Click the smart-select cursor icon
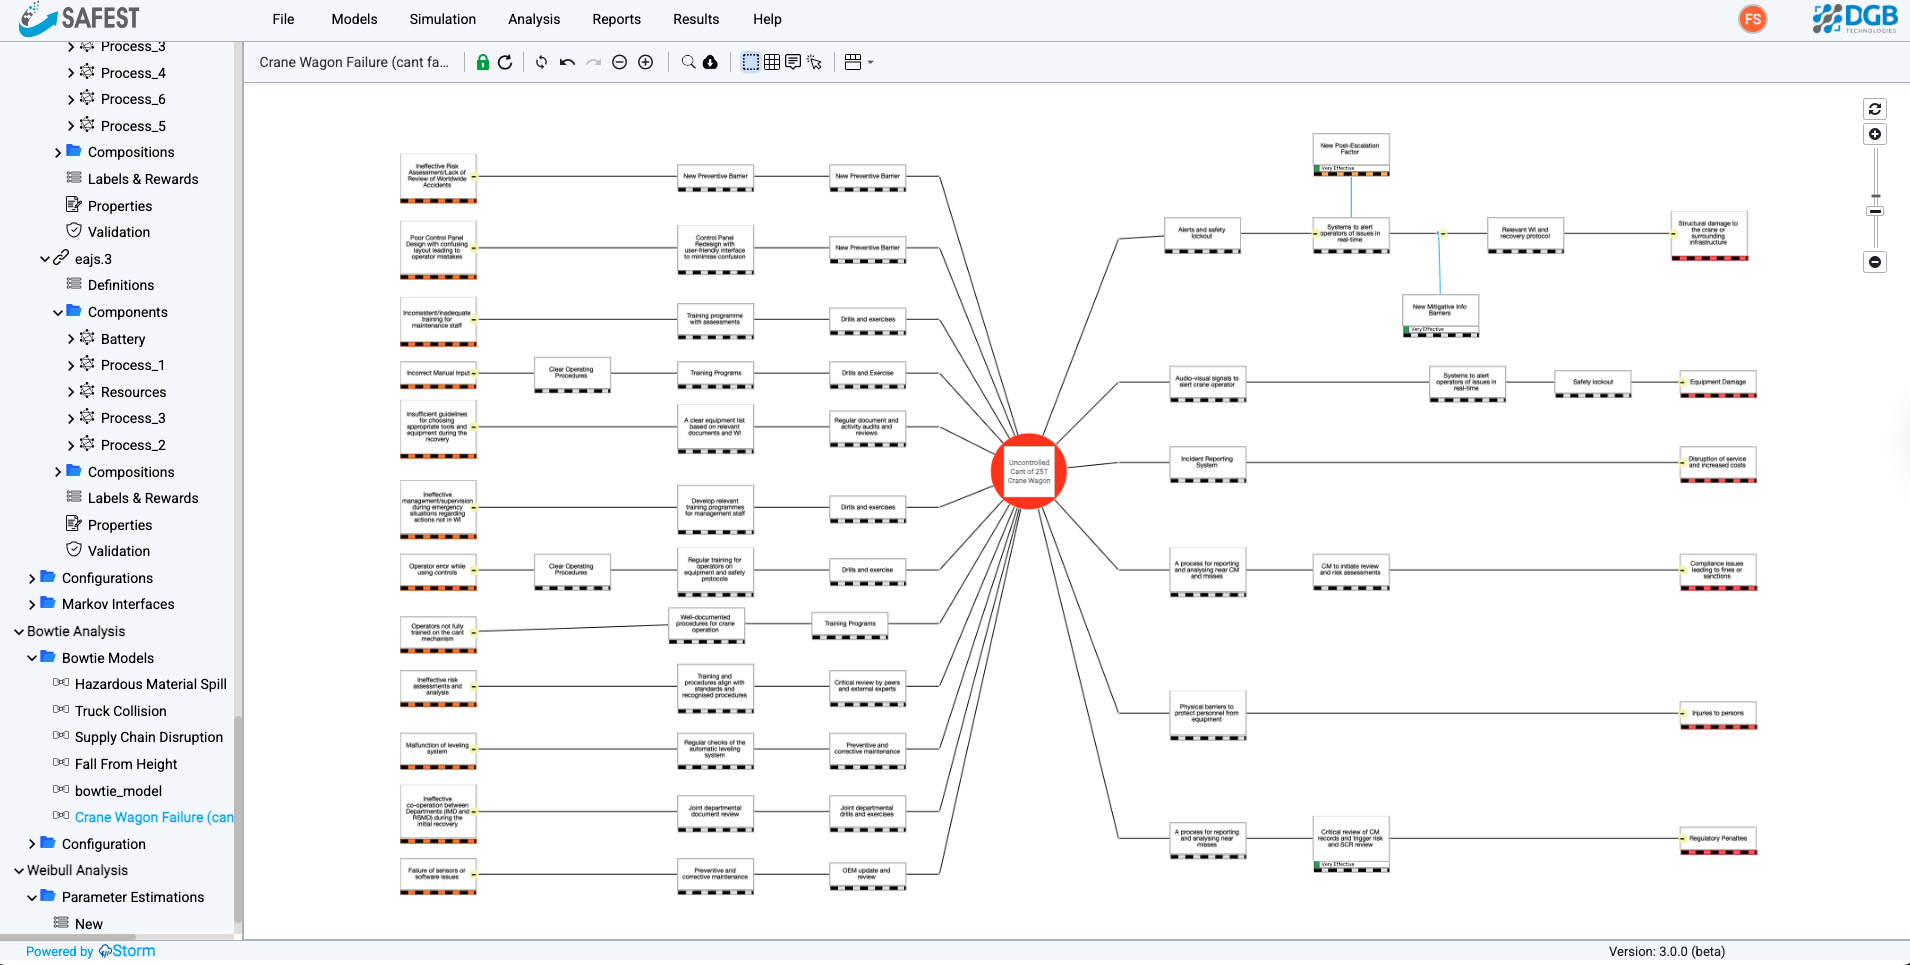 pyautogui.click(x=816, y=62)
